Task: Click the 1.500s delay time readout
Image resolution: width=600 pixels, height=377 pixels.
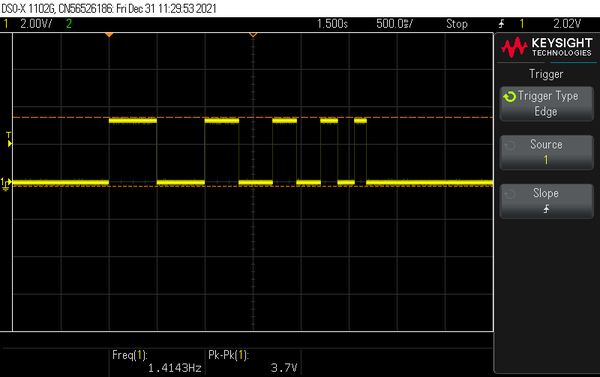Action: coord(332,24)
